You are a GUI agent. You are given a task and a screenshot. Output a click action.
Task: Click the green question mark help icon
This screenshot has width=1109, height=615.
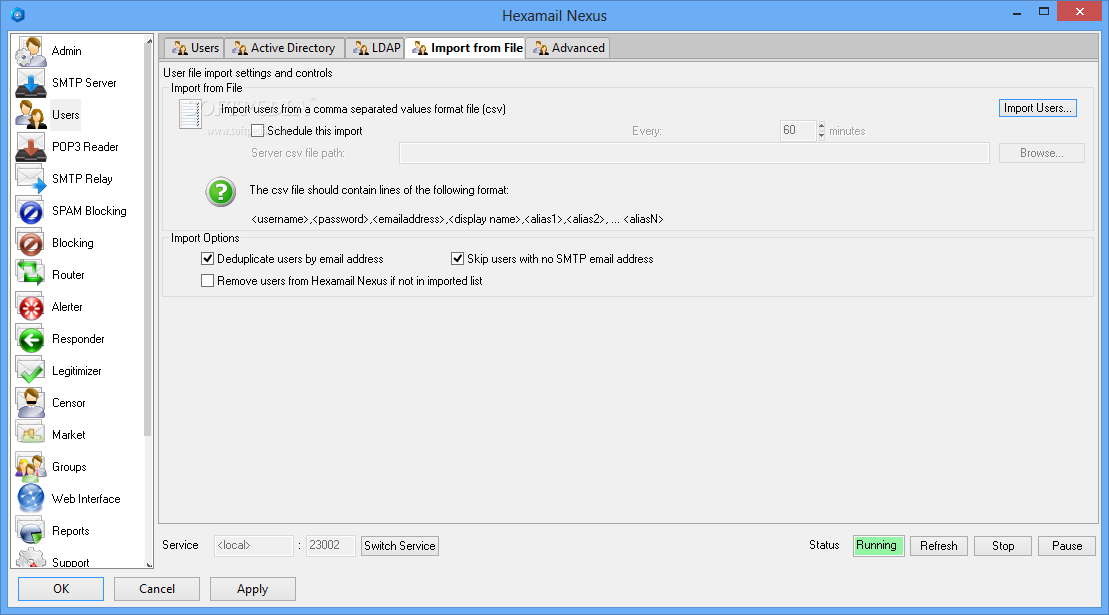tap(221, 192)
